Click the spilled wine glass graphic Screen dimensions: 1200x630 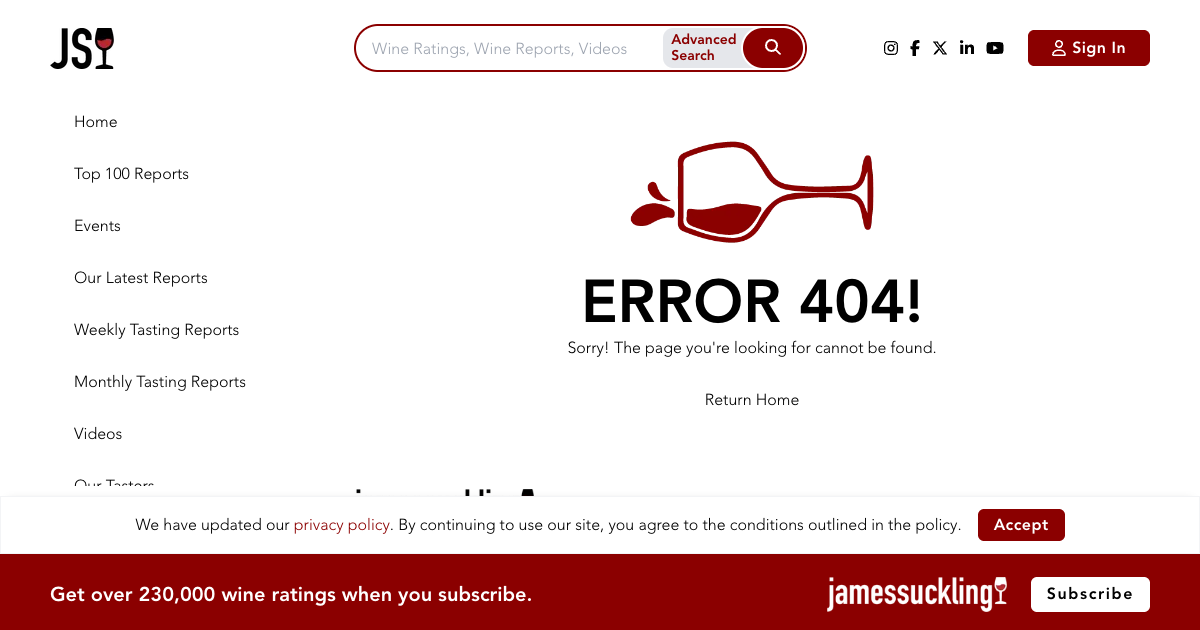pos(752,192)
